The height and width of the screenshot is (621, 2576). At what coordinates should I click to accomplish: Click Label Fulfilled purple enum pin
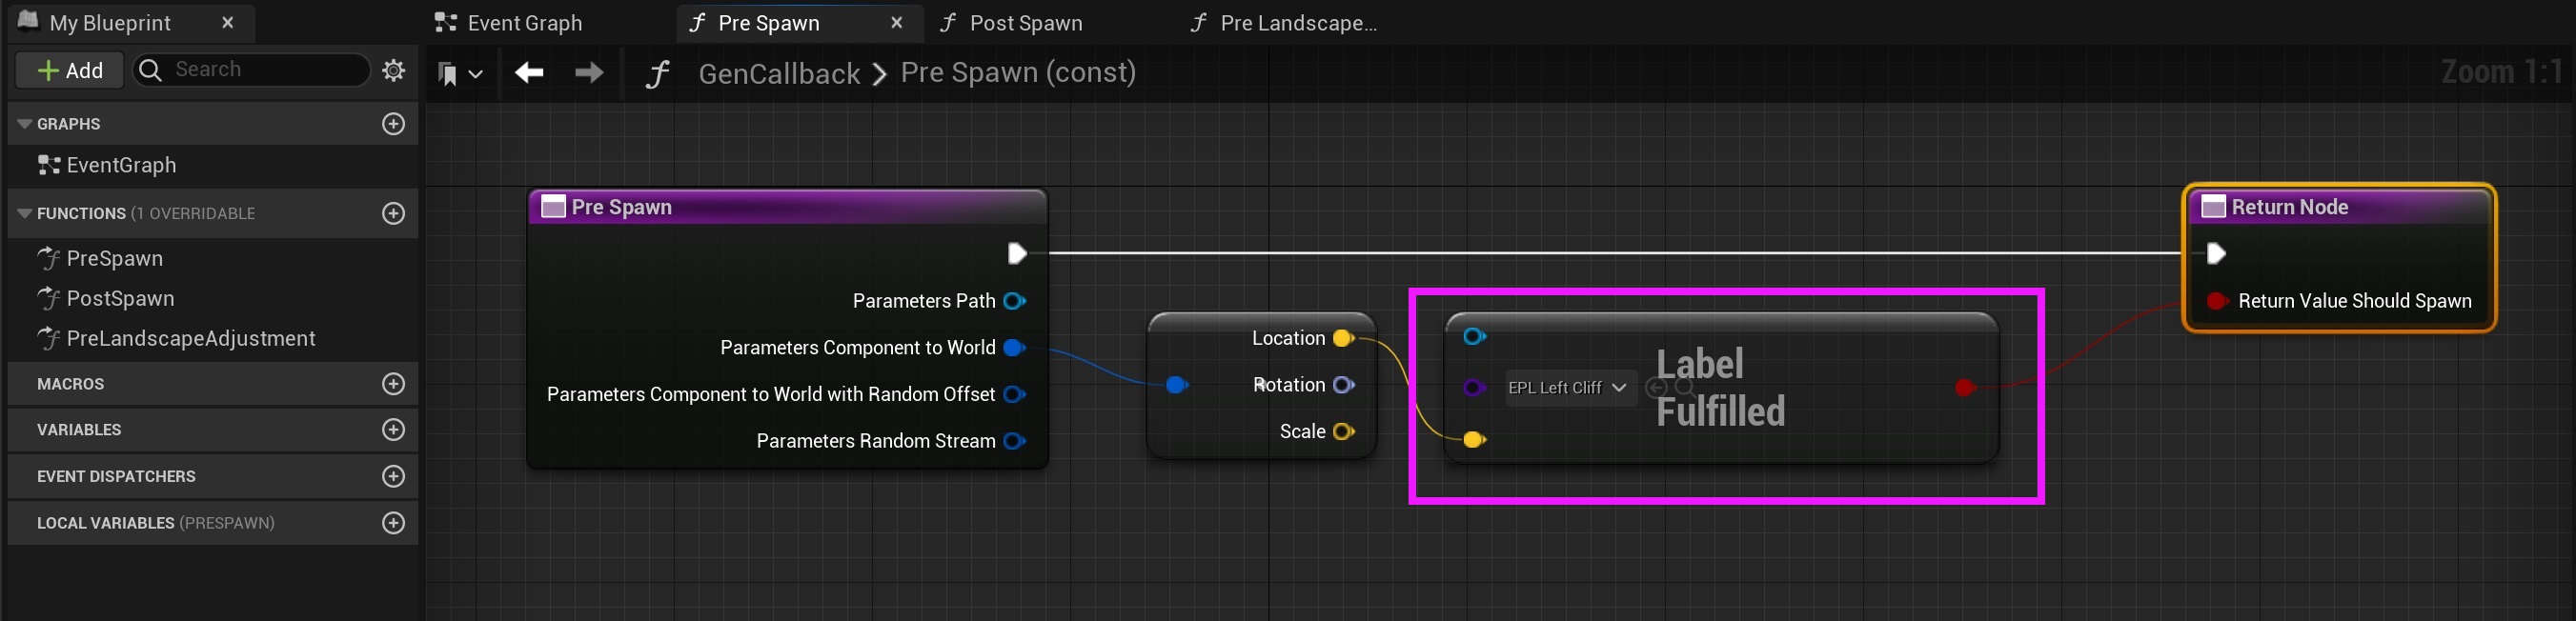[x=1474, y=388]
